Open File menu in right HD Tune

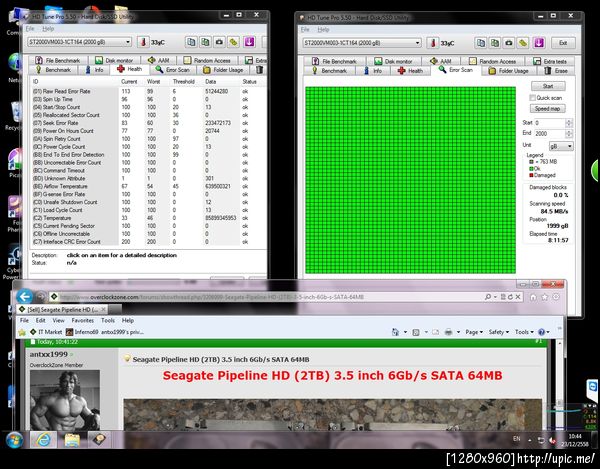[x=305, y=29]
